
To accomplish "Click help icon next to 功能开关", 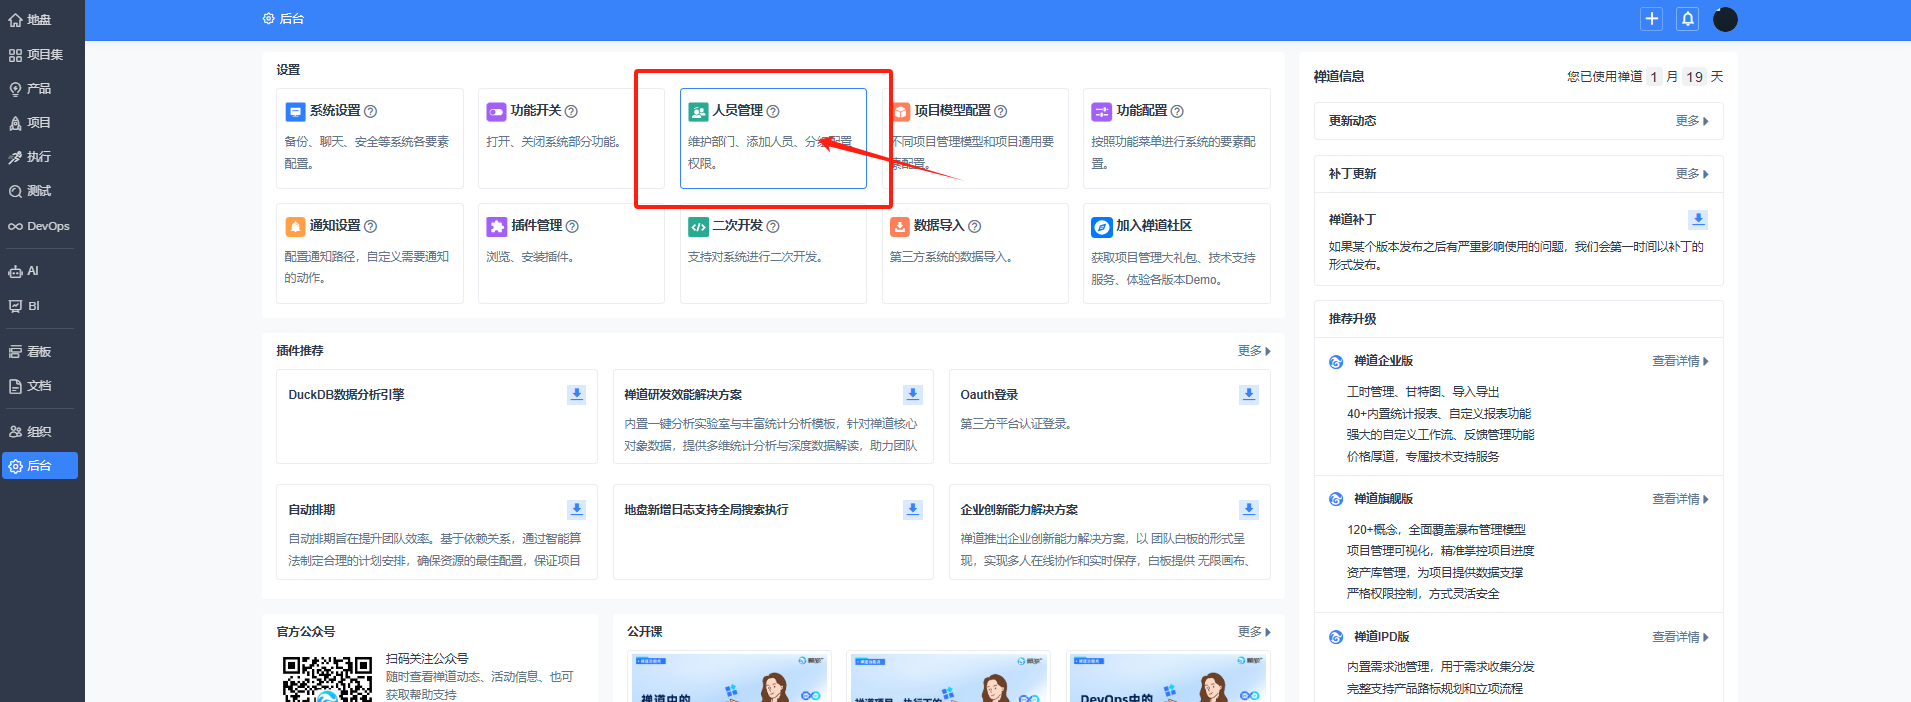I will pyautogui.click(x=571, y=111).
